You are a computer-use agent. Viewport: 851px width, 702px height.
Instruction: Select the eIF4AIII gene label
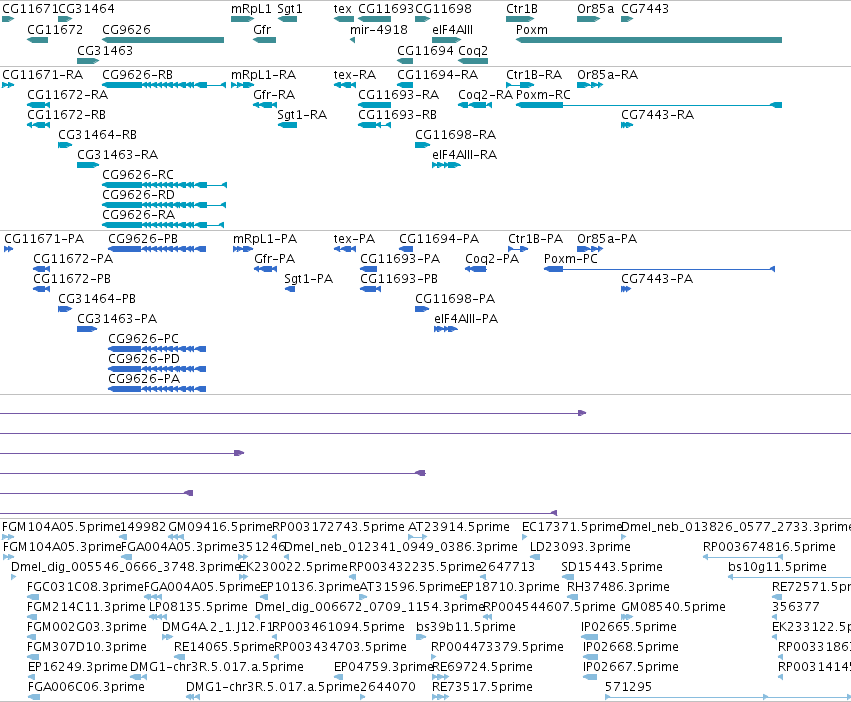(453, 29)
